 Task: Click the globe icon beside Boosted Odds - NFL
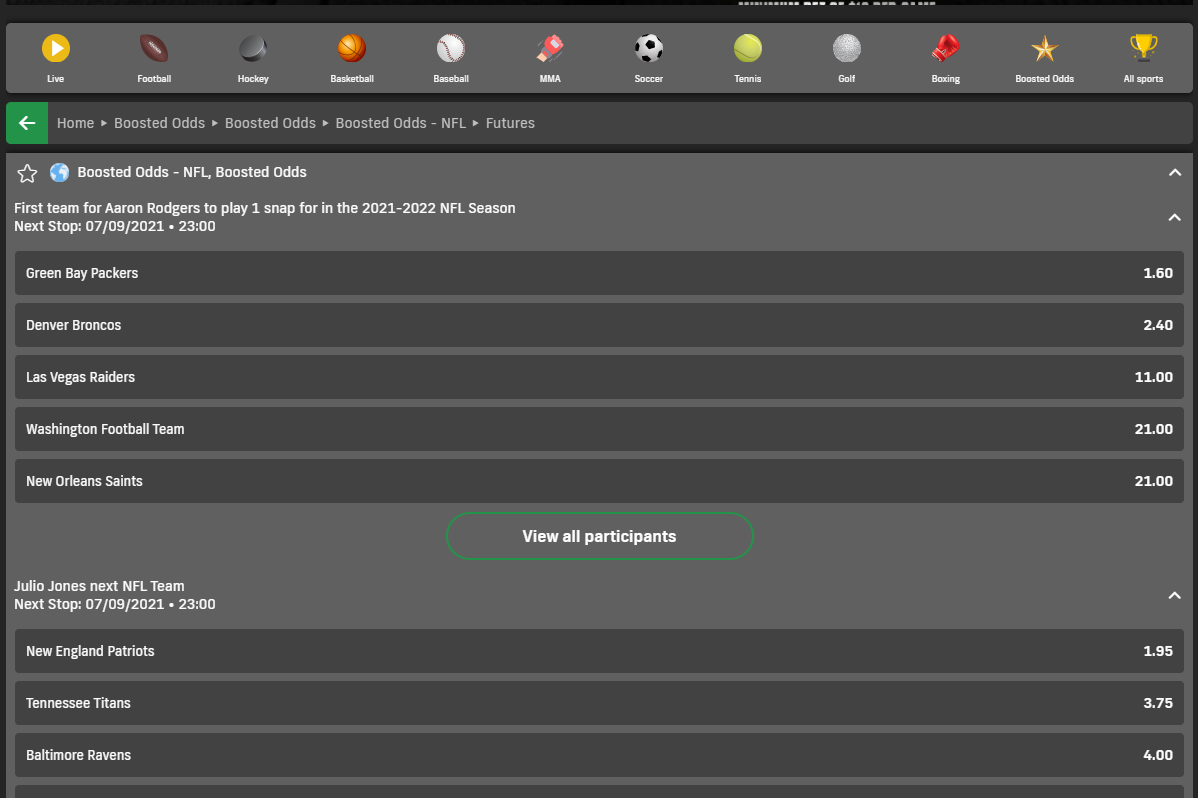click(x=60, y=173)
